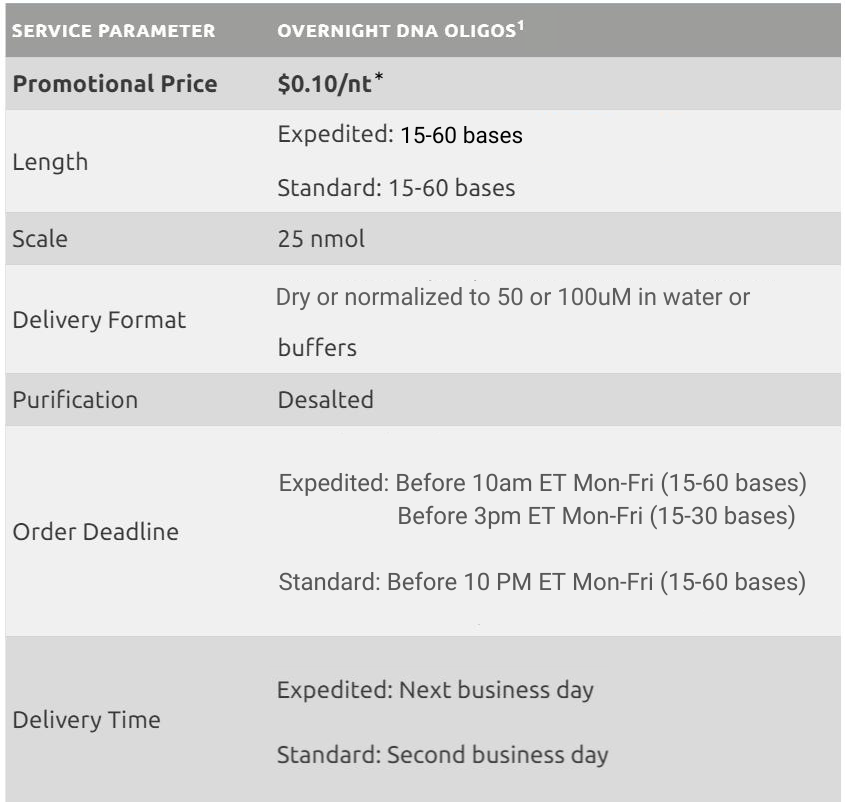Select the Order Deadline row label
This screenshot has height=802, width=845.
coord(96,532)
